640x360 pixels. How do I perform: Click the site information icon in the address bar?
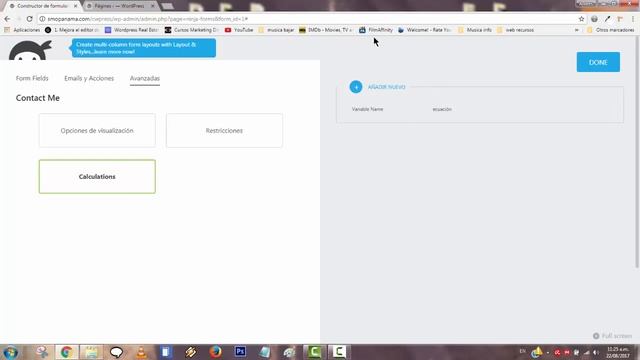tap(42, 19)
